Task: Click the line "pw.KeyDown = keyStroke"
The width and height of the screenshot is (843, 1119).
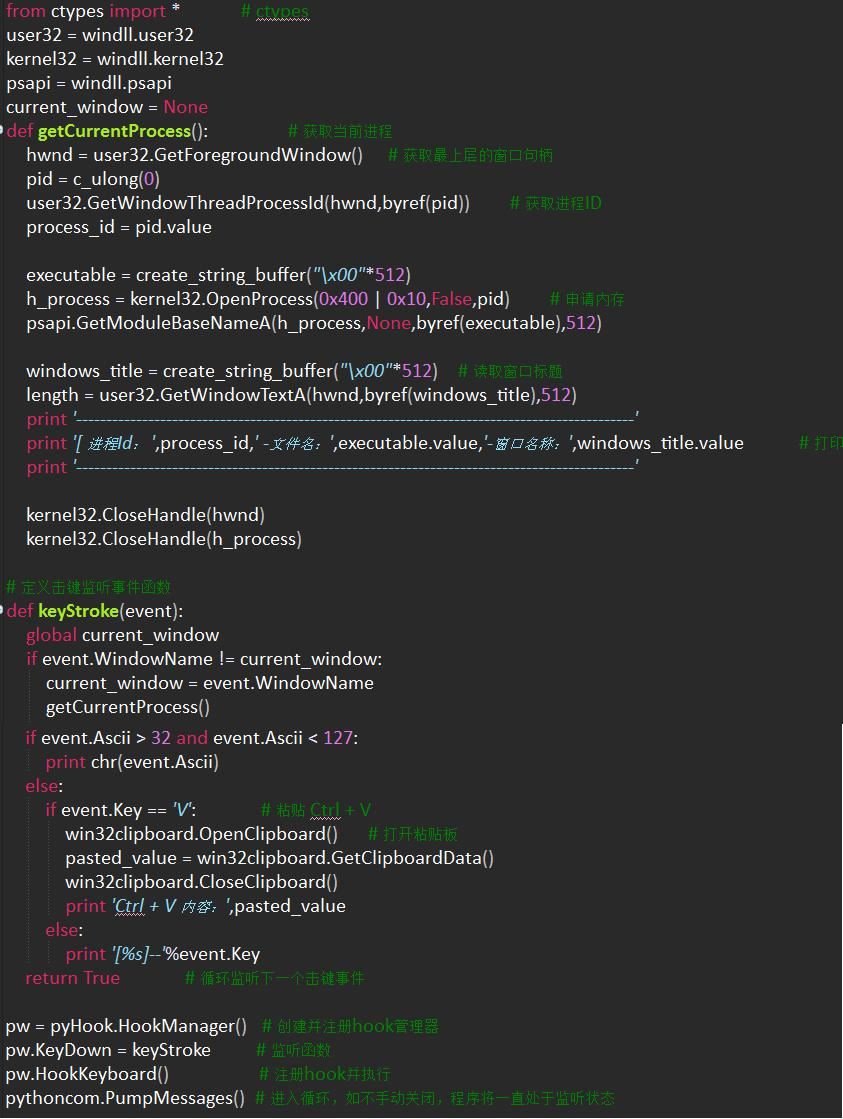Action: coord(108,1050)
